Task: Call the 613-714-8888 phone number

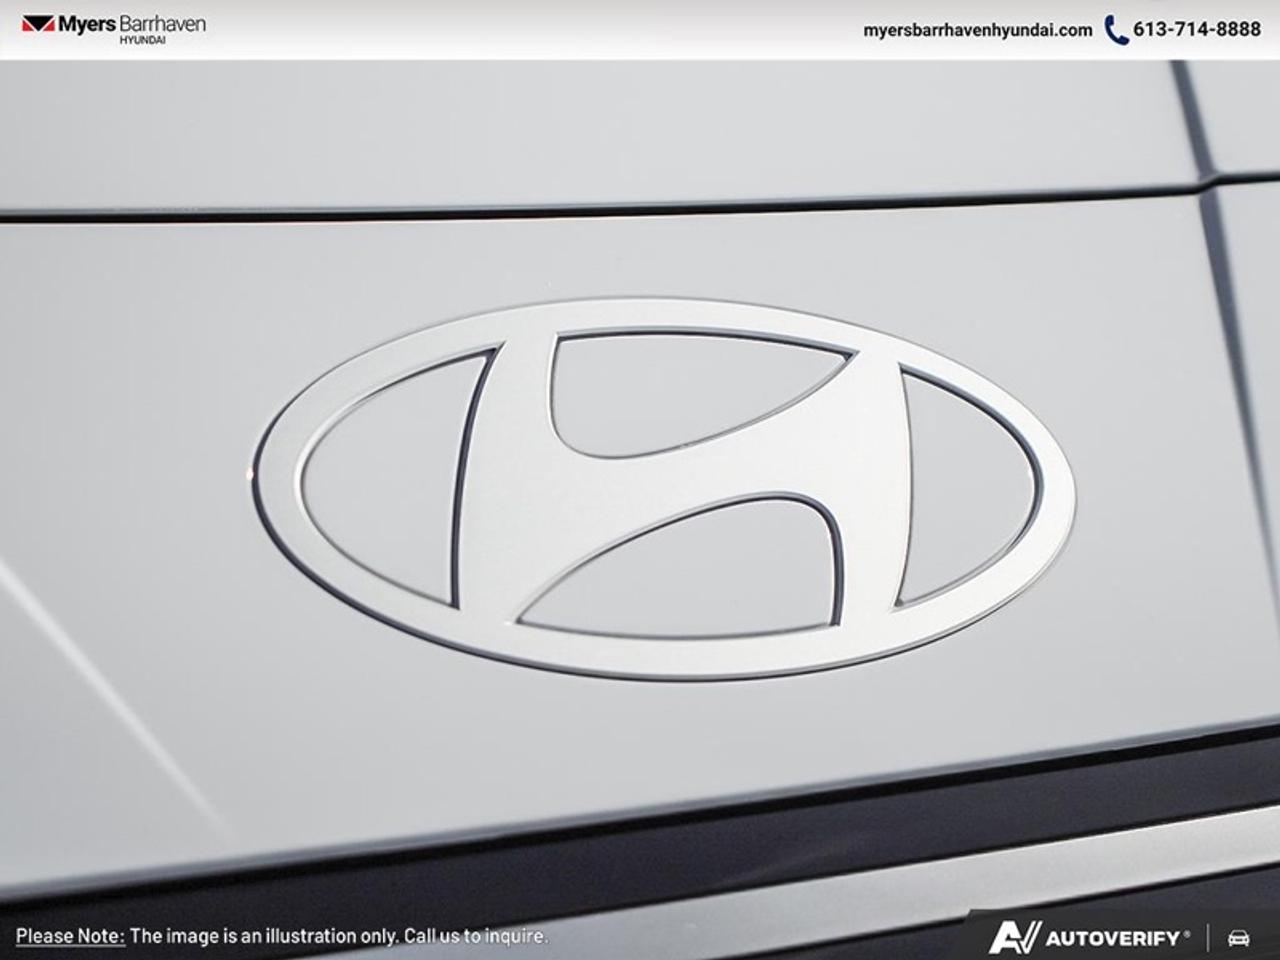Action: (x=1197, y=29)
